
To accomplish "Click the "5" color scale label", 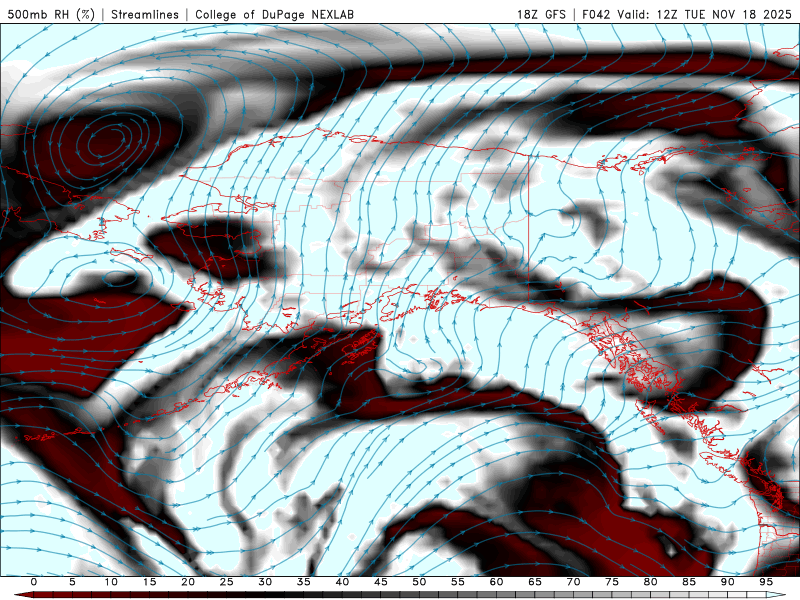I will click(72, 582).
